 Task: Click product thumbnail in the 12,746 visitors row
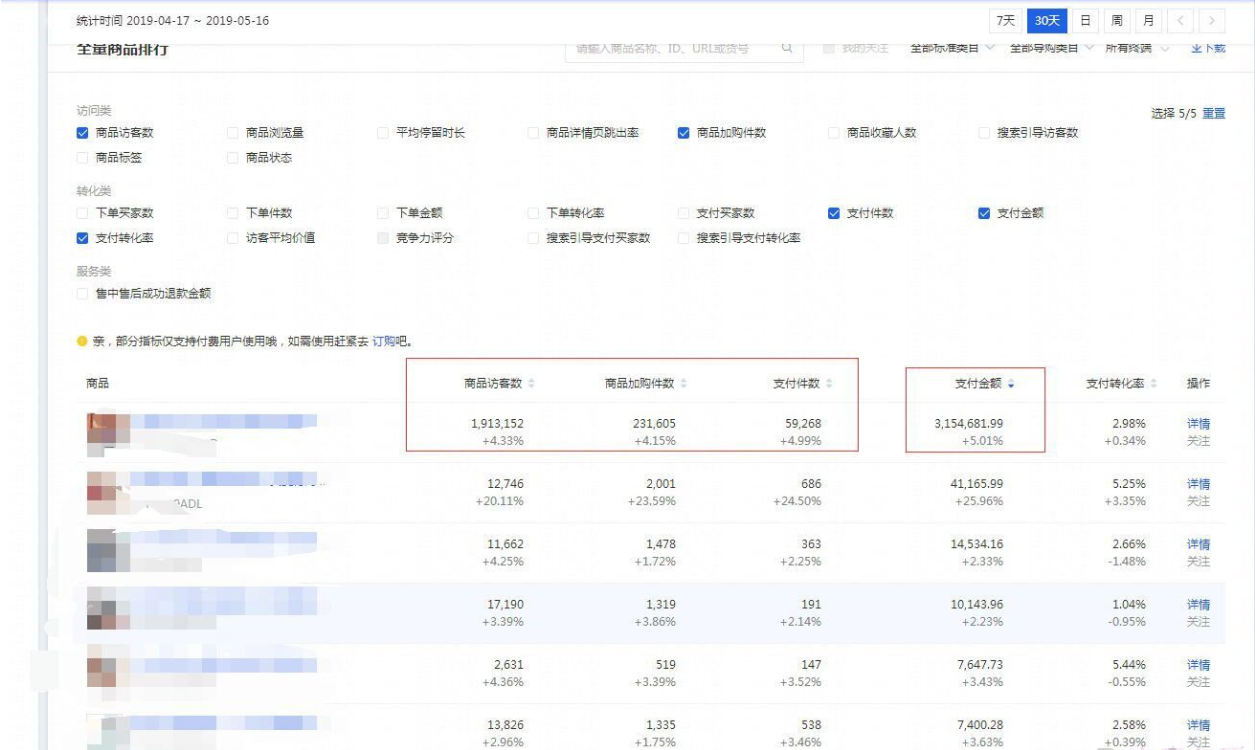(x=108, y=493)
